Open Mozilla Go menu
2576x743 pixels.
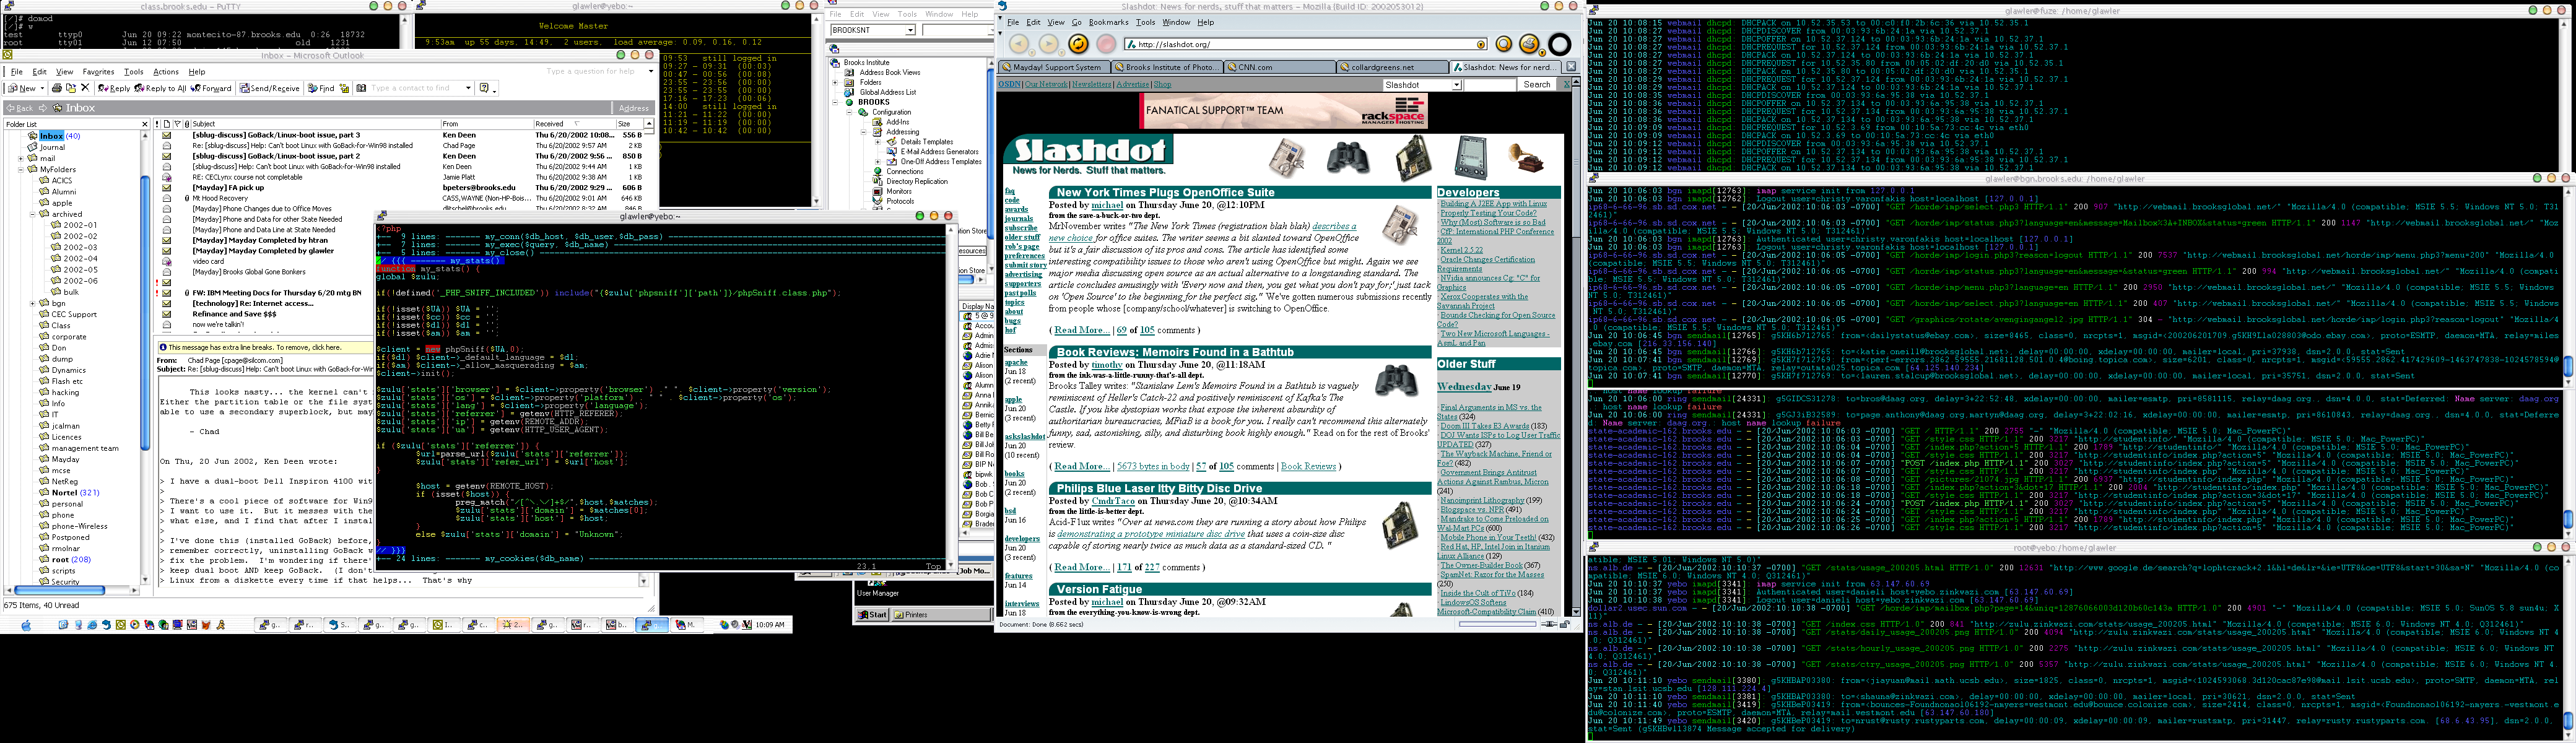pos(1077,22)
